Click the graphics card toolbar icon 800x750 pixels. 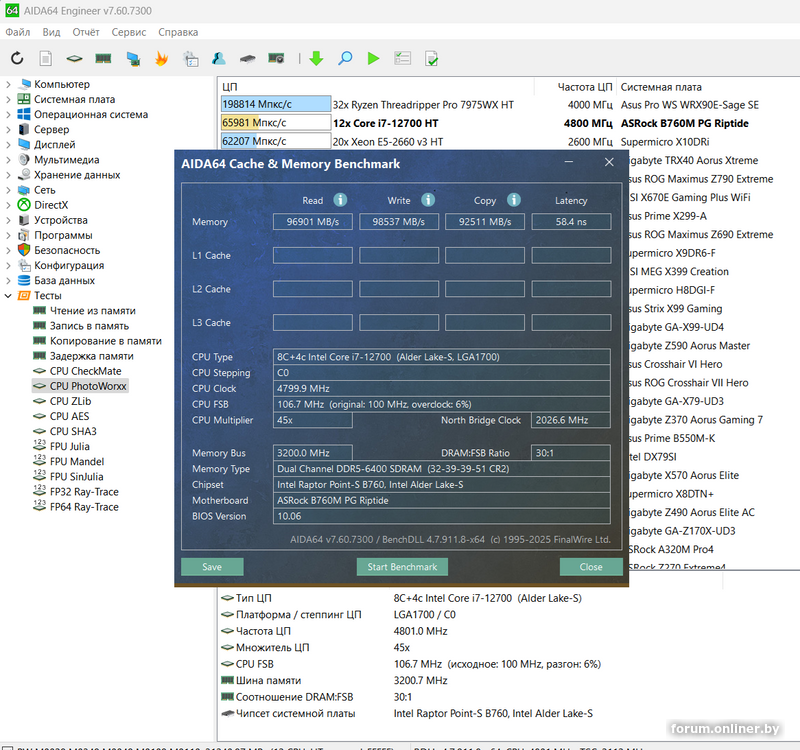tap(276, 59)
